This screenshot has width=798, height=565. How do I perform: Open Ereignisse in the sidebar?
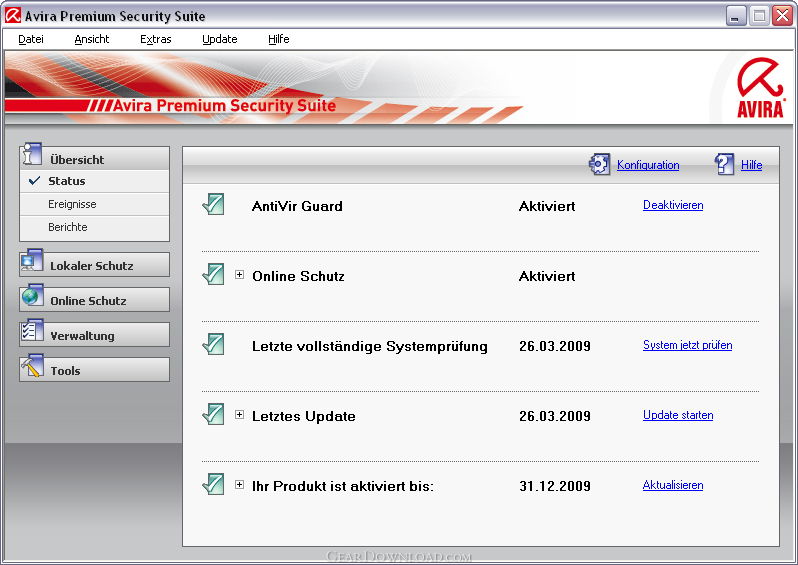[x=95, y=204]
